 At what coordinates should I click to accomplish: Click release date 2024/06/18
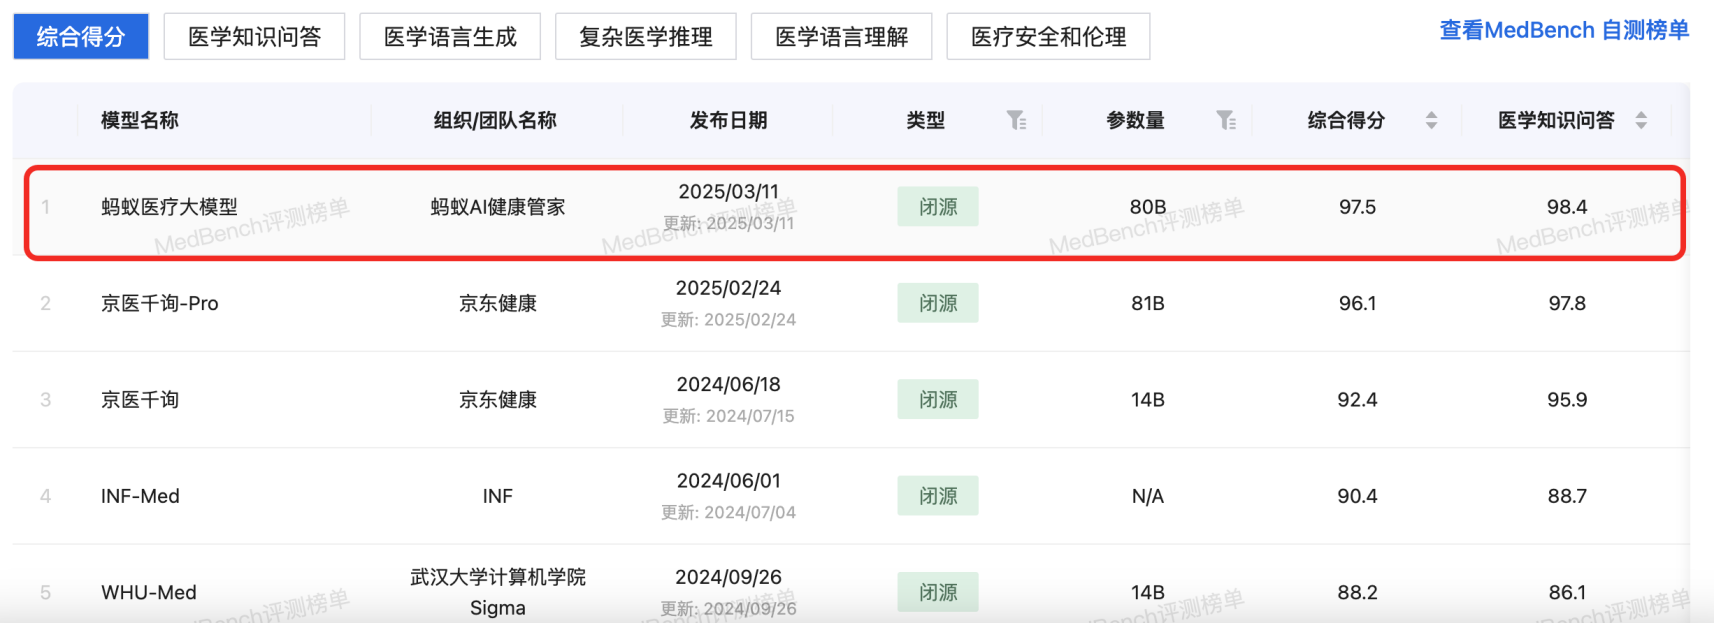tap(728, 384)
